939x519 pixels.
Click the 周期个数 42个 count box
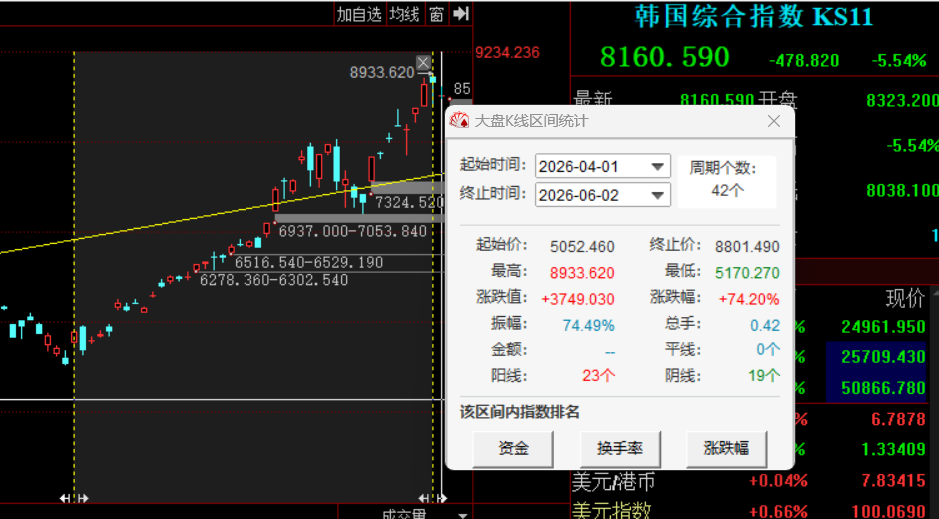pos(726,181)
